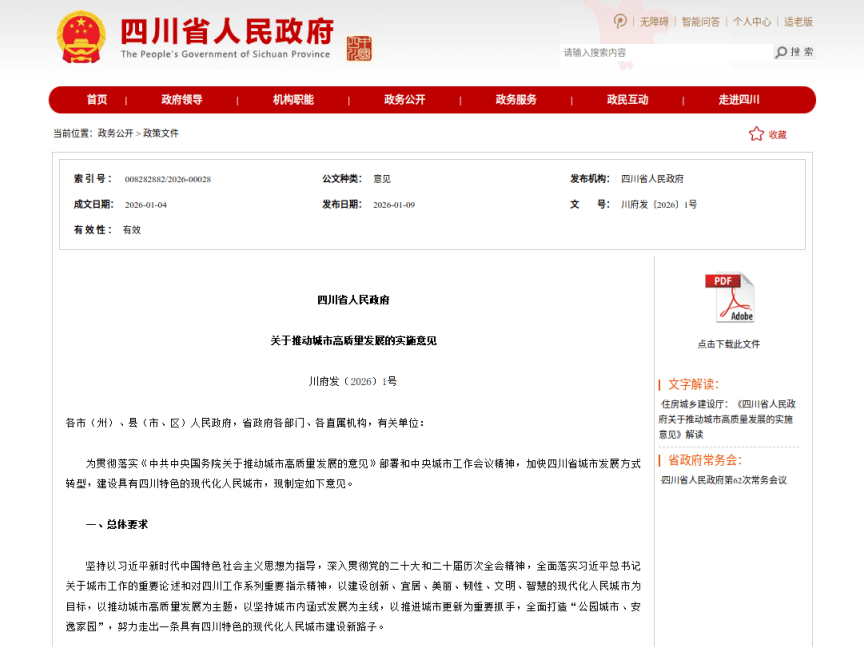The height and width of the screenshot is (647, 864).
Task: Select 首页 in the red navigation bar
Action: click(x=96, y=100)
